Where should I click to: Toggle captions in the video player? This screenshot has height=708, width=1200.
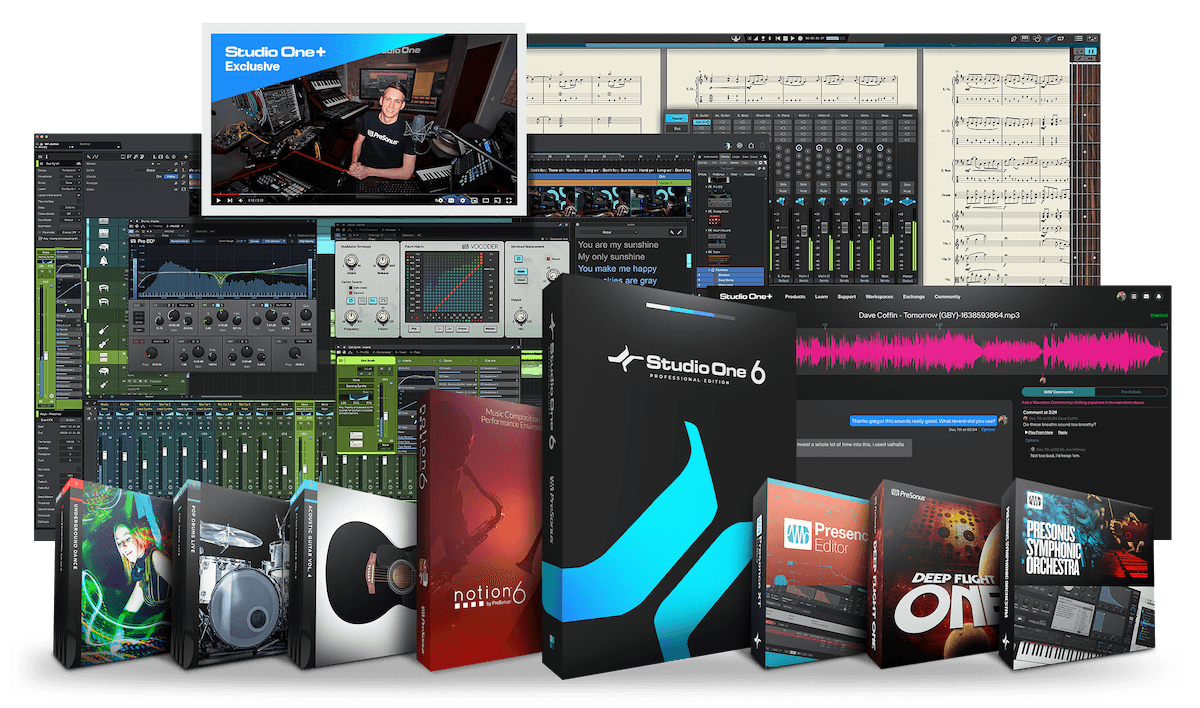pos(451,200)
